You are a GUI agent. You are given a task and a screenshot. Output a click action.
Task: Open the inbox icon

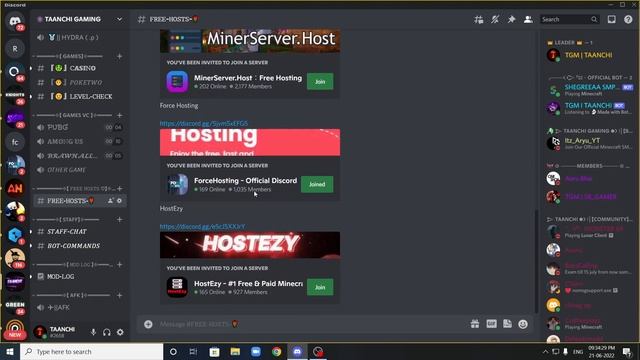click(x=611, y=19)
